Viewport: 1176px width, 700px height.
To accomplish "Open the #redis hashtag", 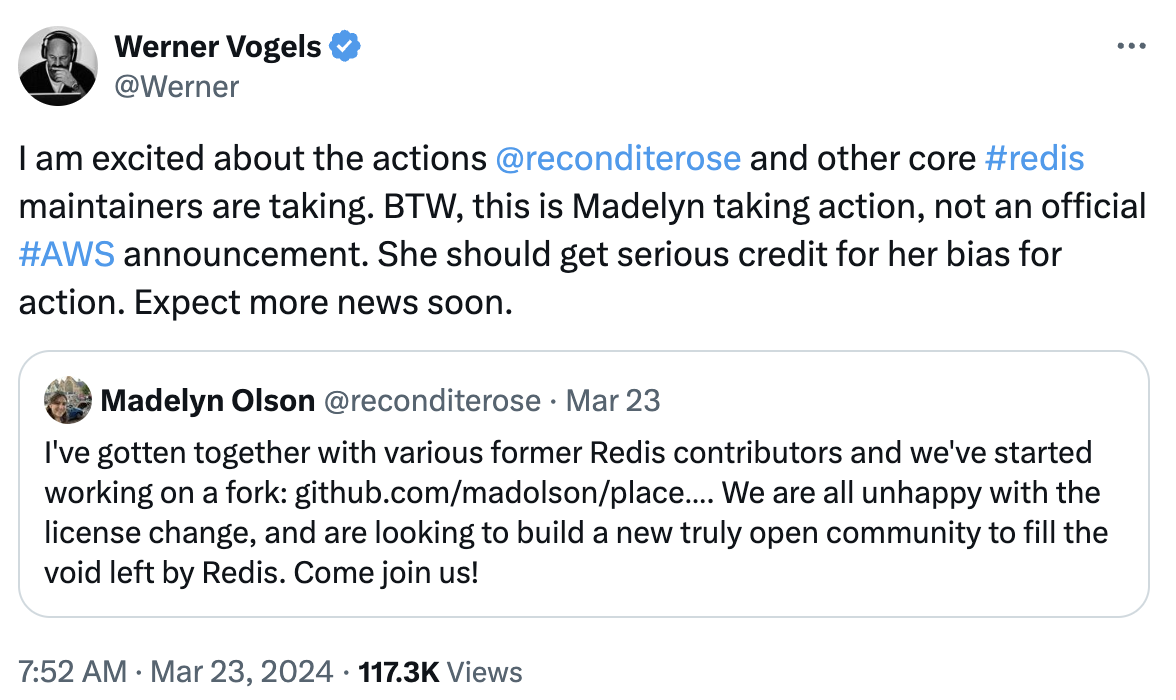I will pyautogui.click(x=1035, y=159).
